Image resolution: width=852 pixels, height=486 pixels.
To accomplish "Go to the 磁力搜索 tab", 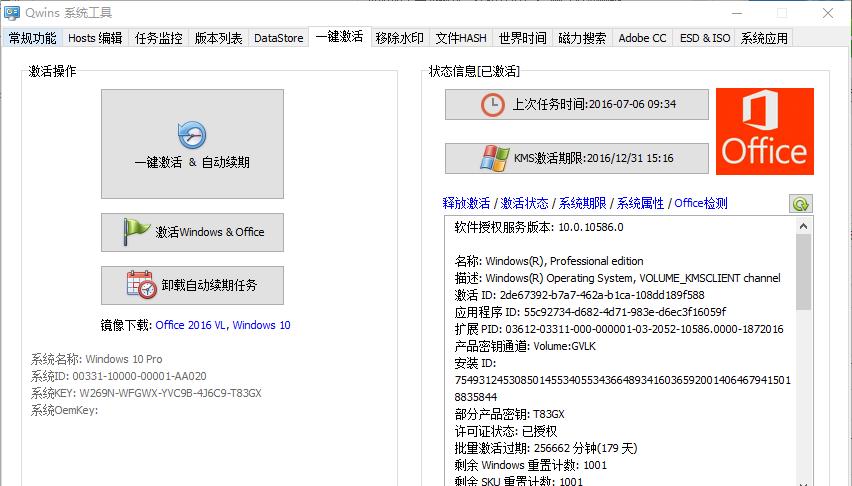I will 582,38.
